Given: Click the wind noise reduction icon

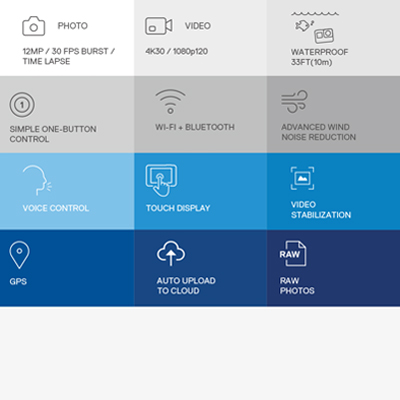Looking at the screenshot, I should [x=294, y=101].
